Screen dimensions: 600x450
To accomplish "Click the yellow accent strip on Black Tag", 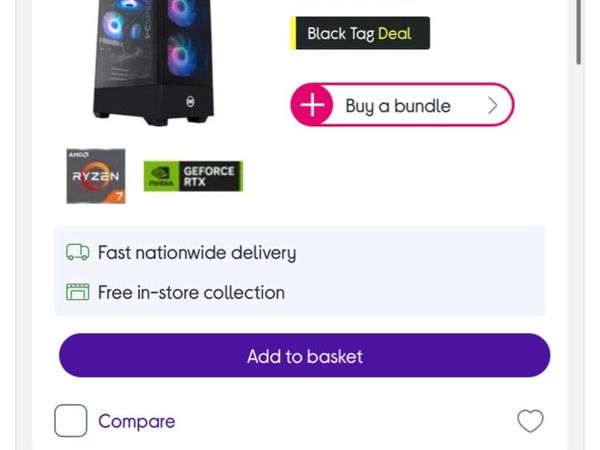I will (293, 33).
